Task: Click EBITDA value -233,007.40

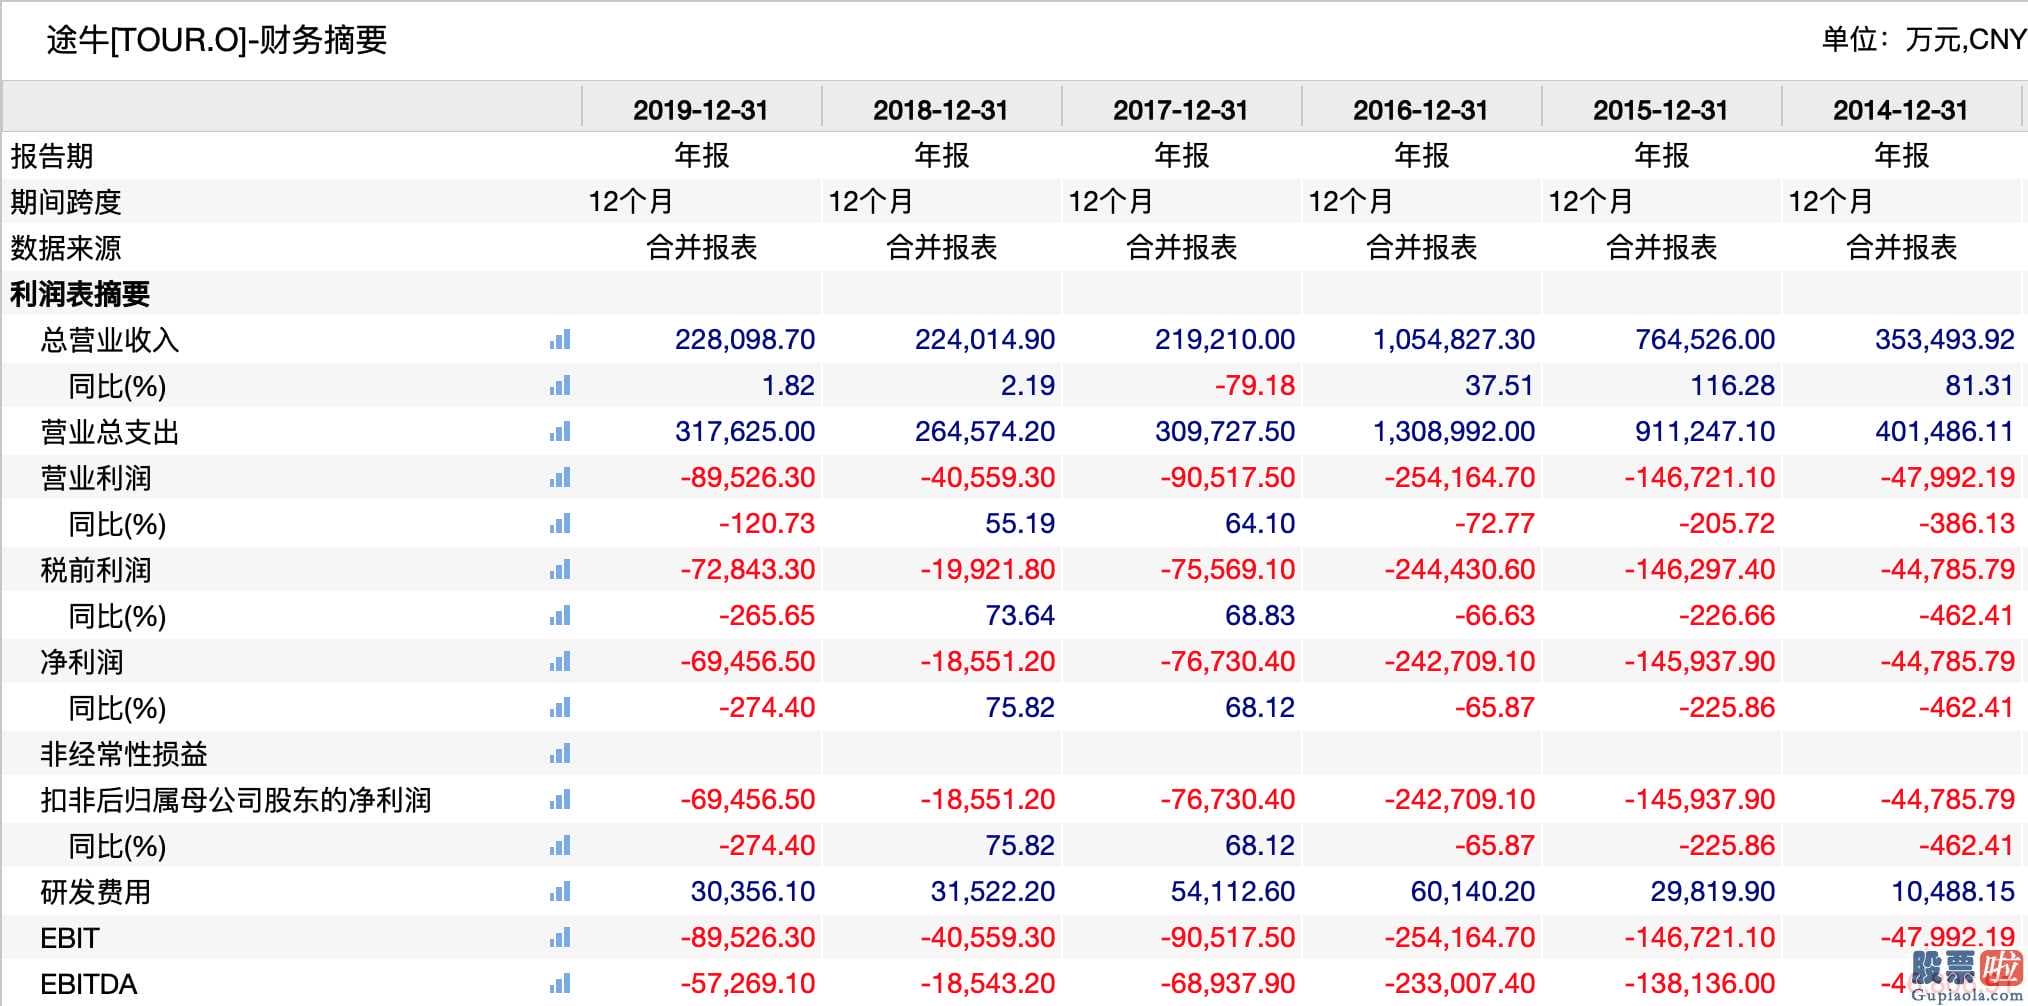Action: point(1460,984)
